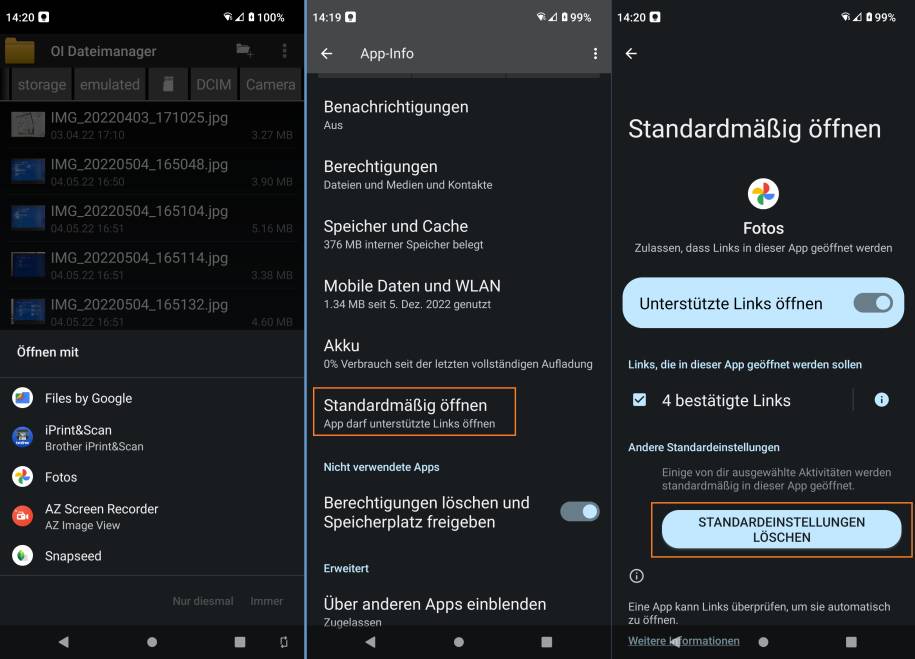Choose Nur diesmal option
The width and height of the screenshot is (915, 659).
tap(202, 601)
